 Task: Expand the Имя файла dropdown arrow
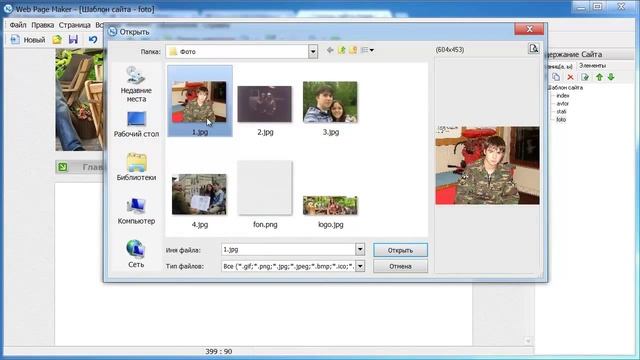click(360, 249)
